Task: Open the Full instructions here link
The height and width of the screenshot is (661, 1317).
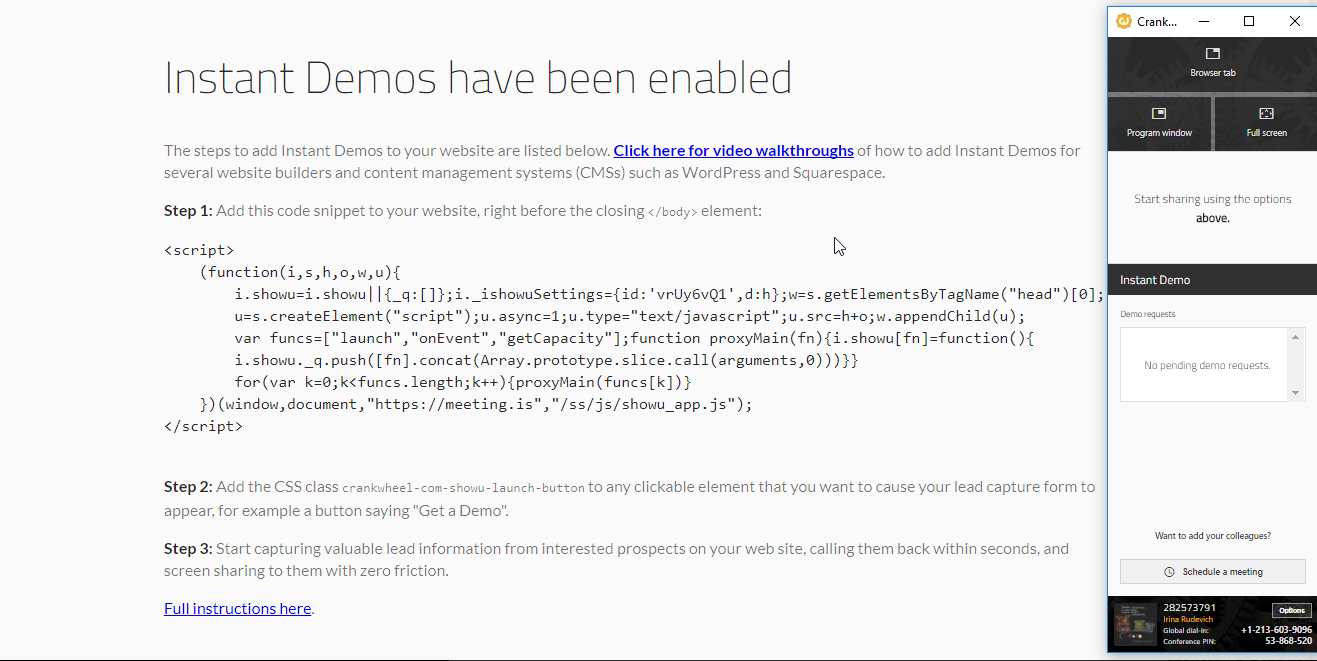Action: pyautogui.click(x=237, y=608)
